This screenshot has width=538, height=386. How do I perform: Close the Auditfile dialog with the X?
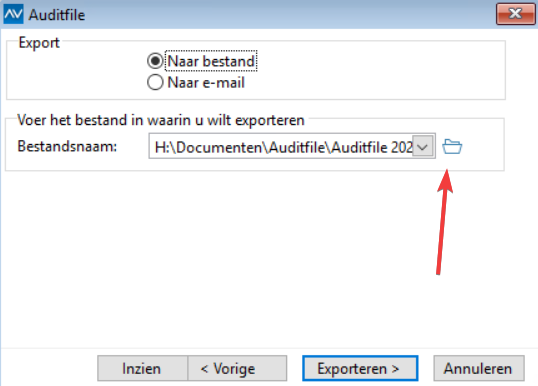click(515, 14)
